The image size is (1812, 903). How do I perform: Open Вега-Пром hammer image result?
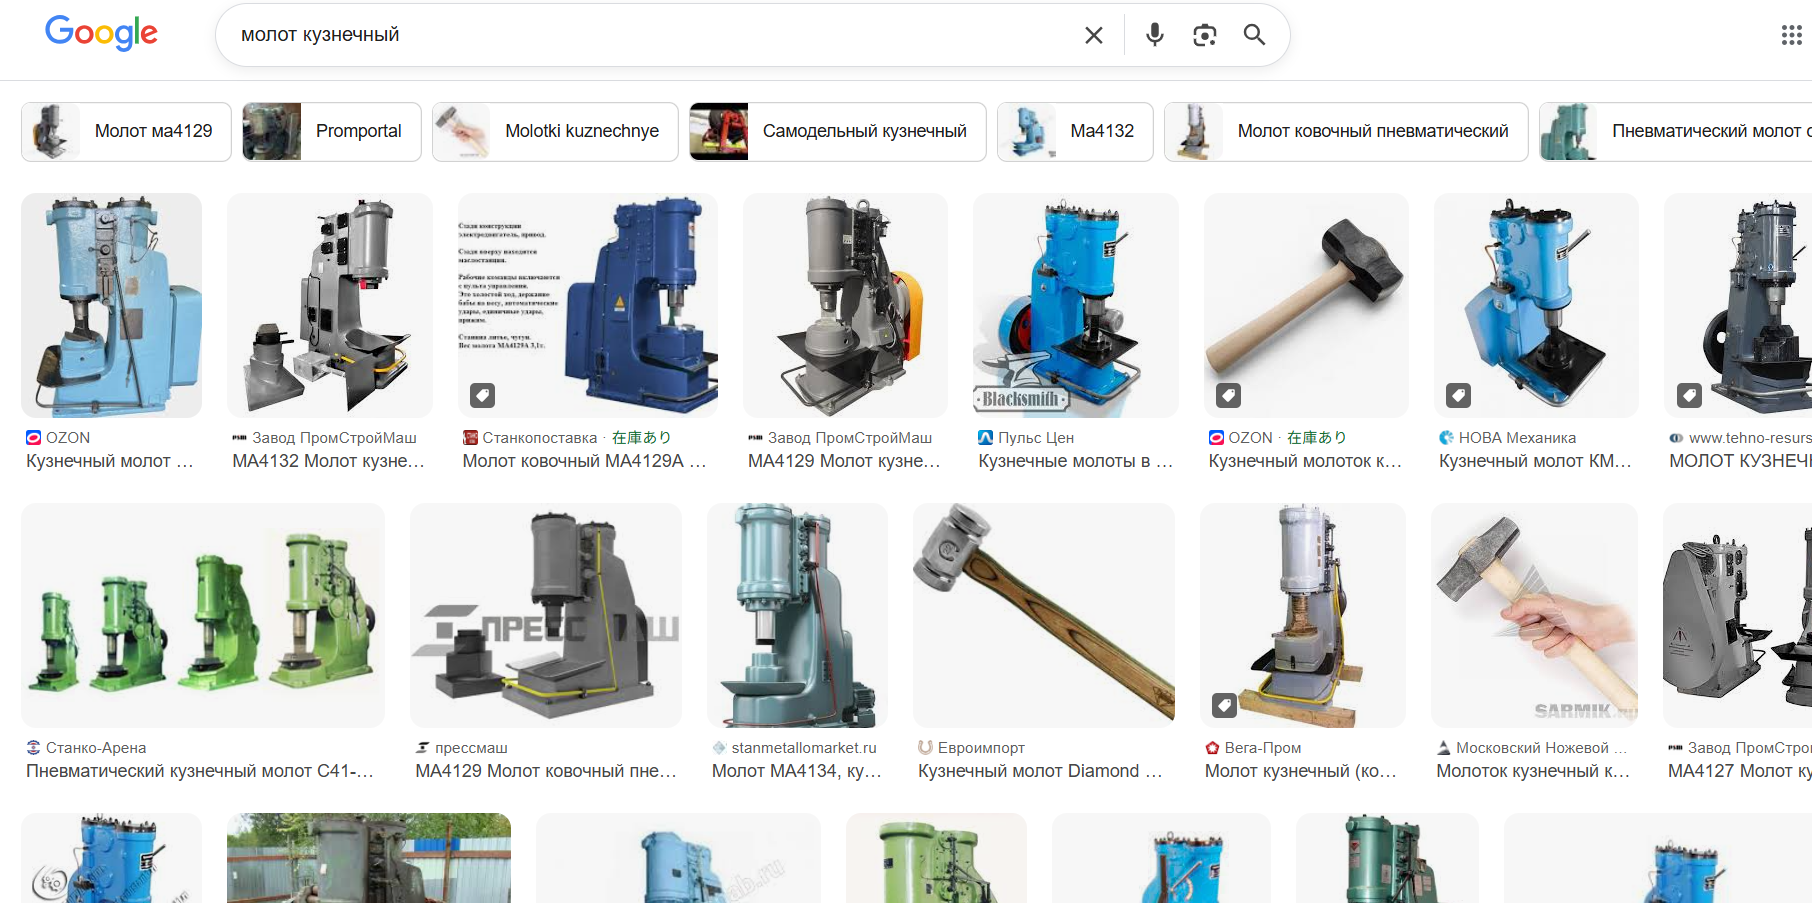point(1303,615)
